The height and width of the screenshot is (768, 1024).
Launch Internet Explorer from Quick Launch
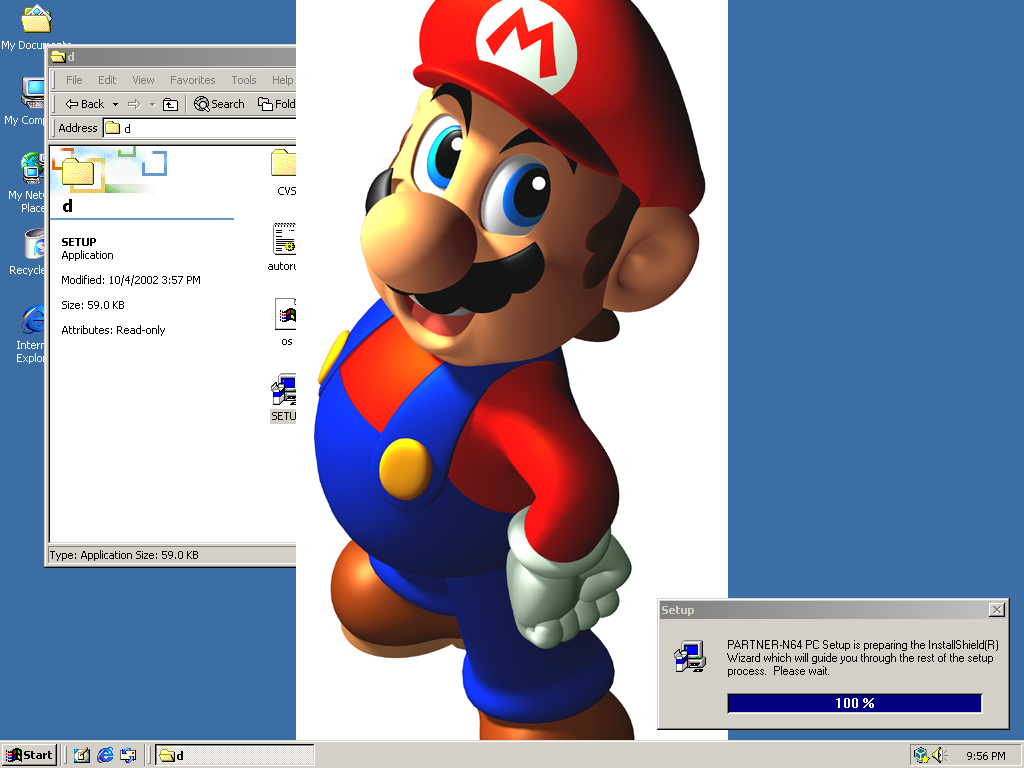(105, 755)
